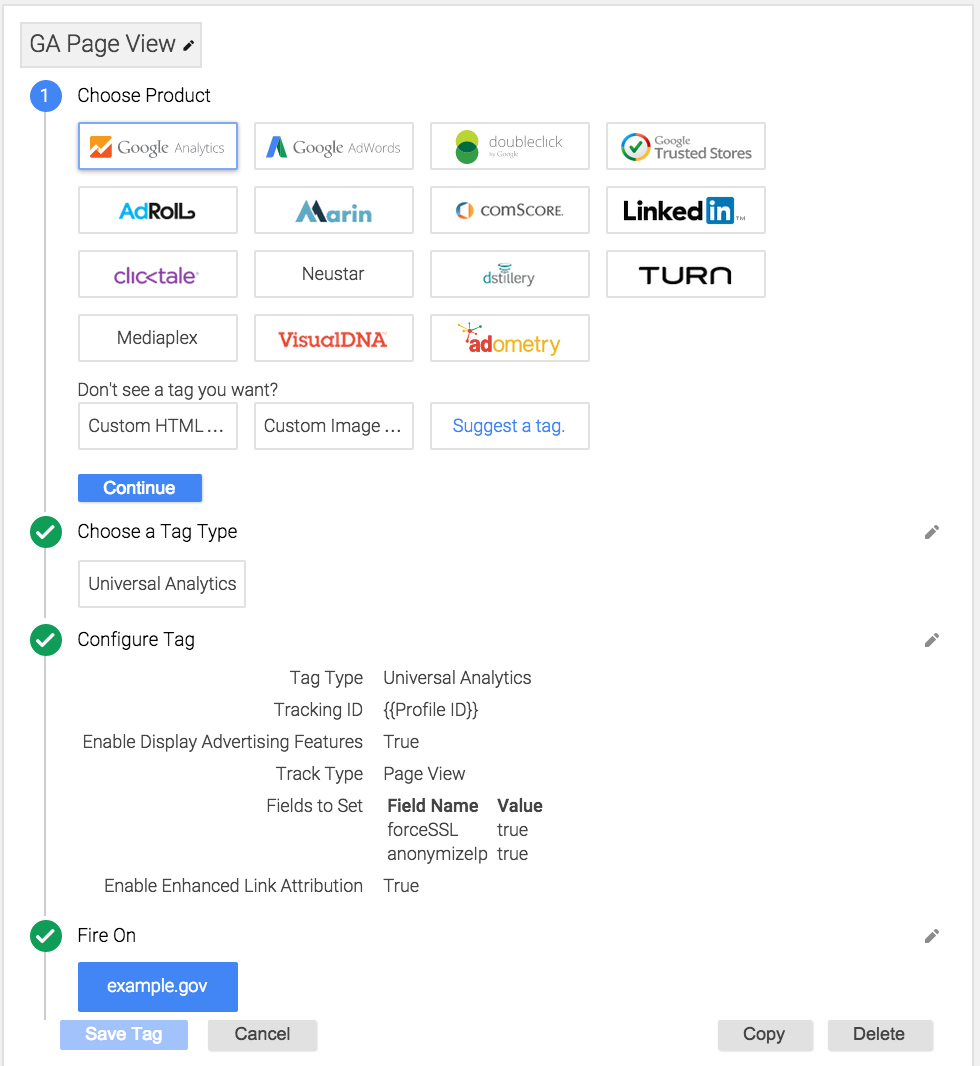The image size is (980, 1066).
Task: Choose the Neustar product tile
Action: coord(334,274)
